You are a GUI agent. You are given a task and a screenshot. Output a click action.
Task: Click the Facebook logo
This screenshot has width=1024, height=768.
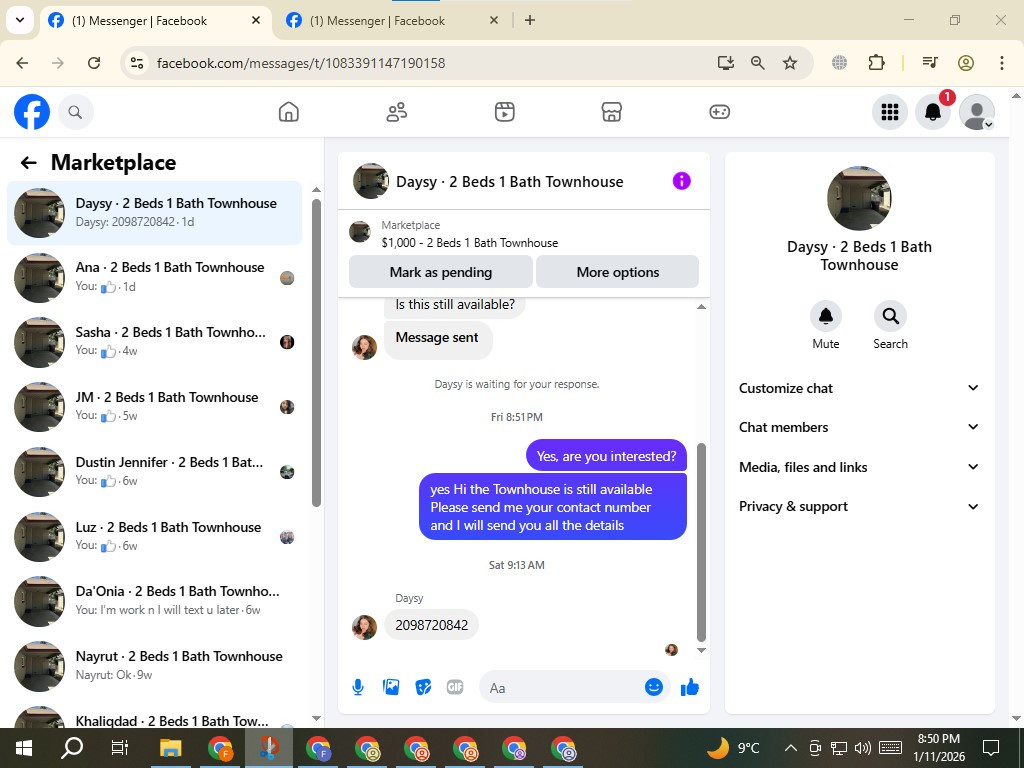tap(32, 112)
